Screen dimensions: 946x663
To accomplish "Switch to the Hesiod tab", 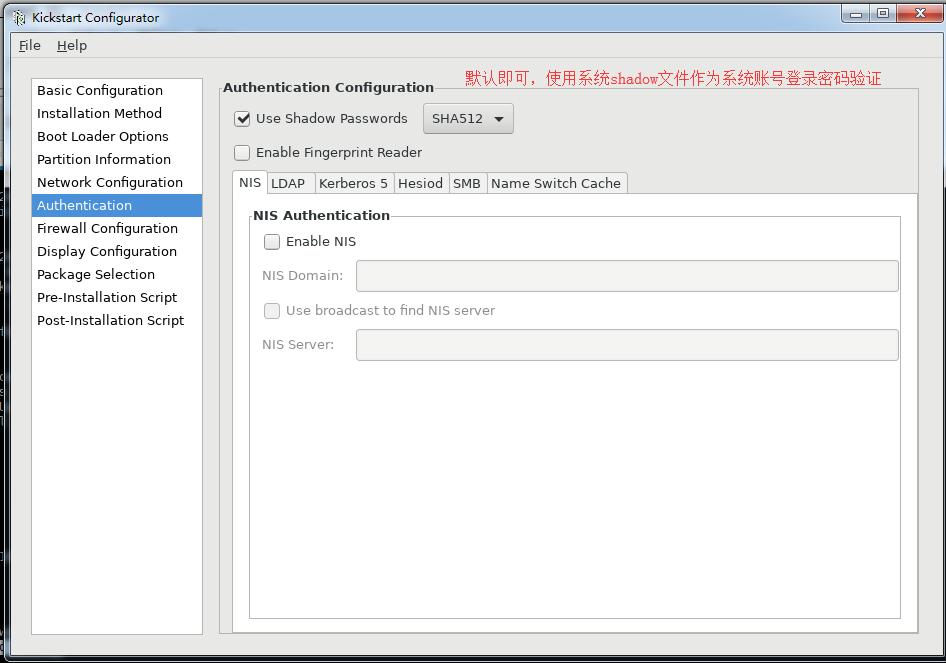I will (421, 183).
